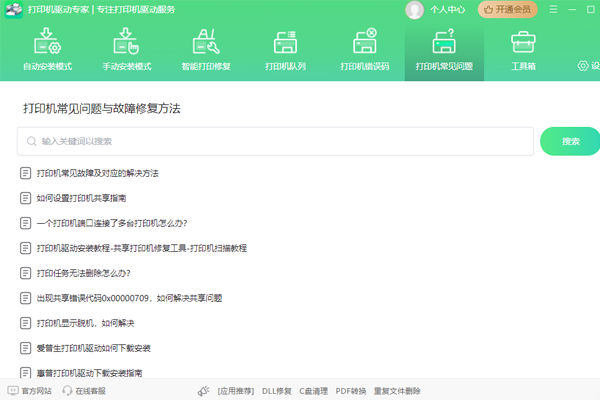Click the user avatar icon
This screenshot has width=600, height=400.
tap(415, 10)
